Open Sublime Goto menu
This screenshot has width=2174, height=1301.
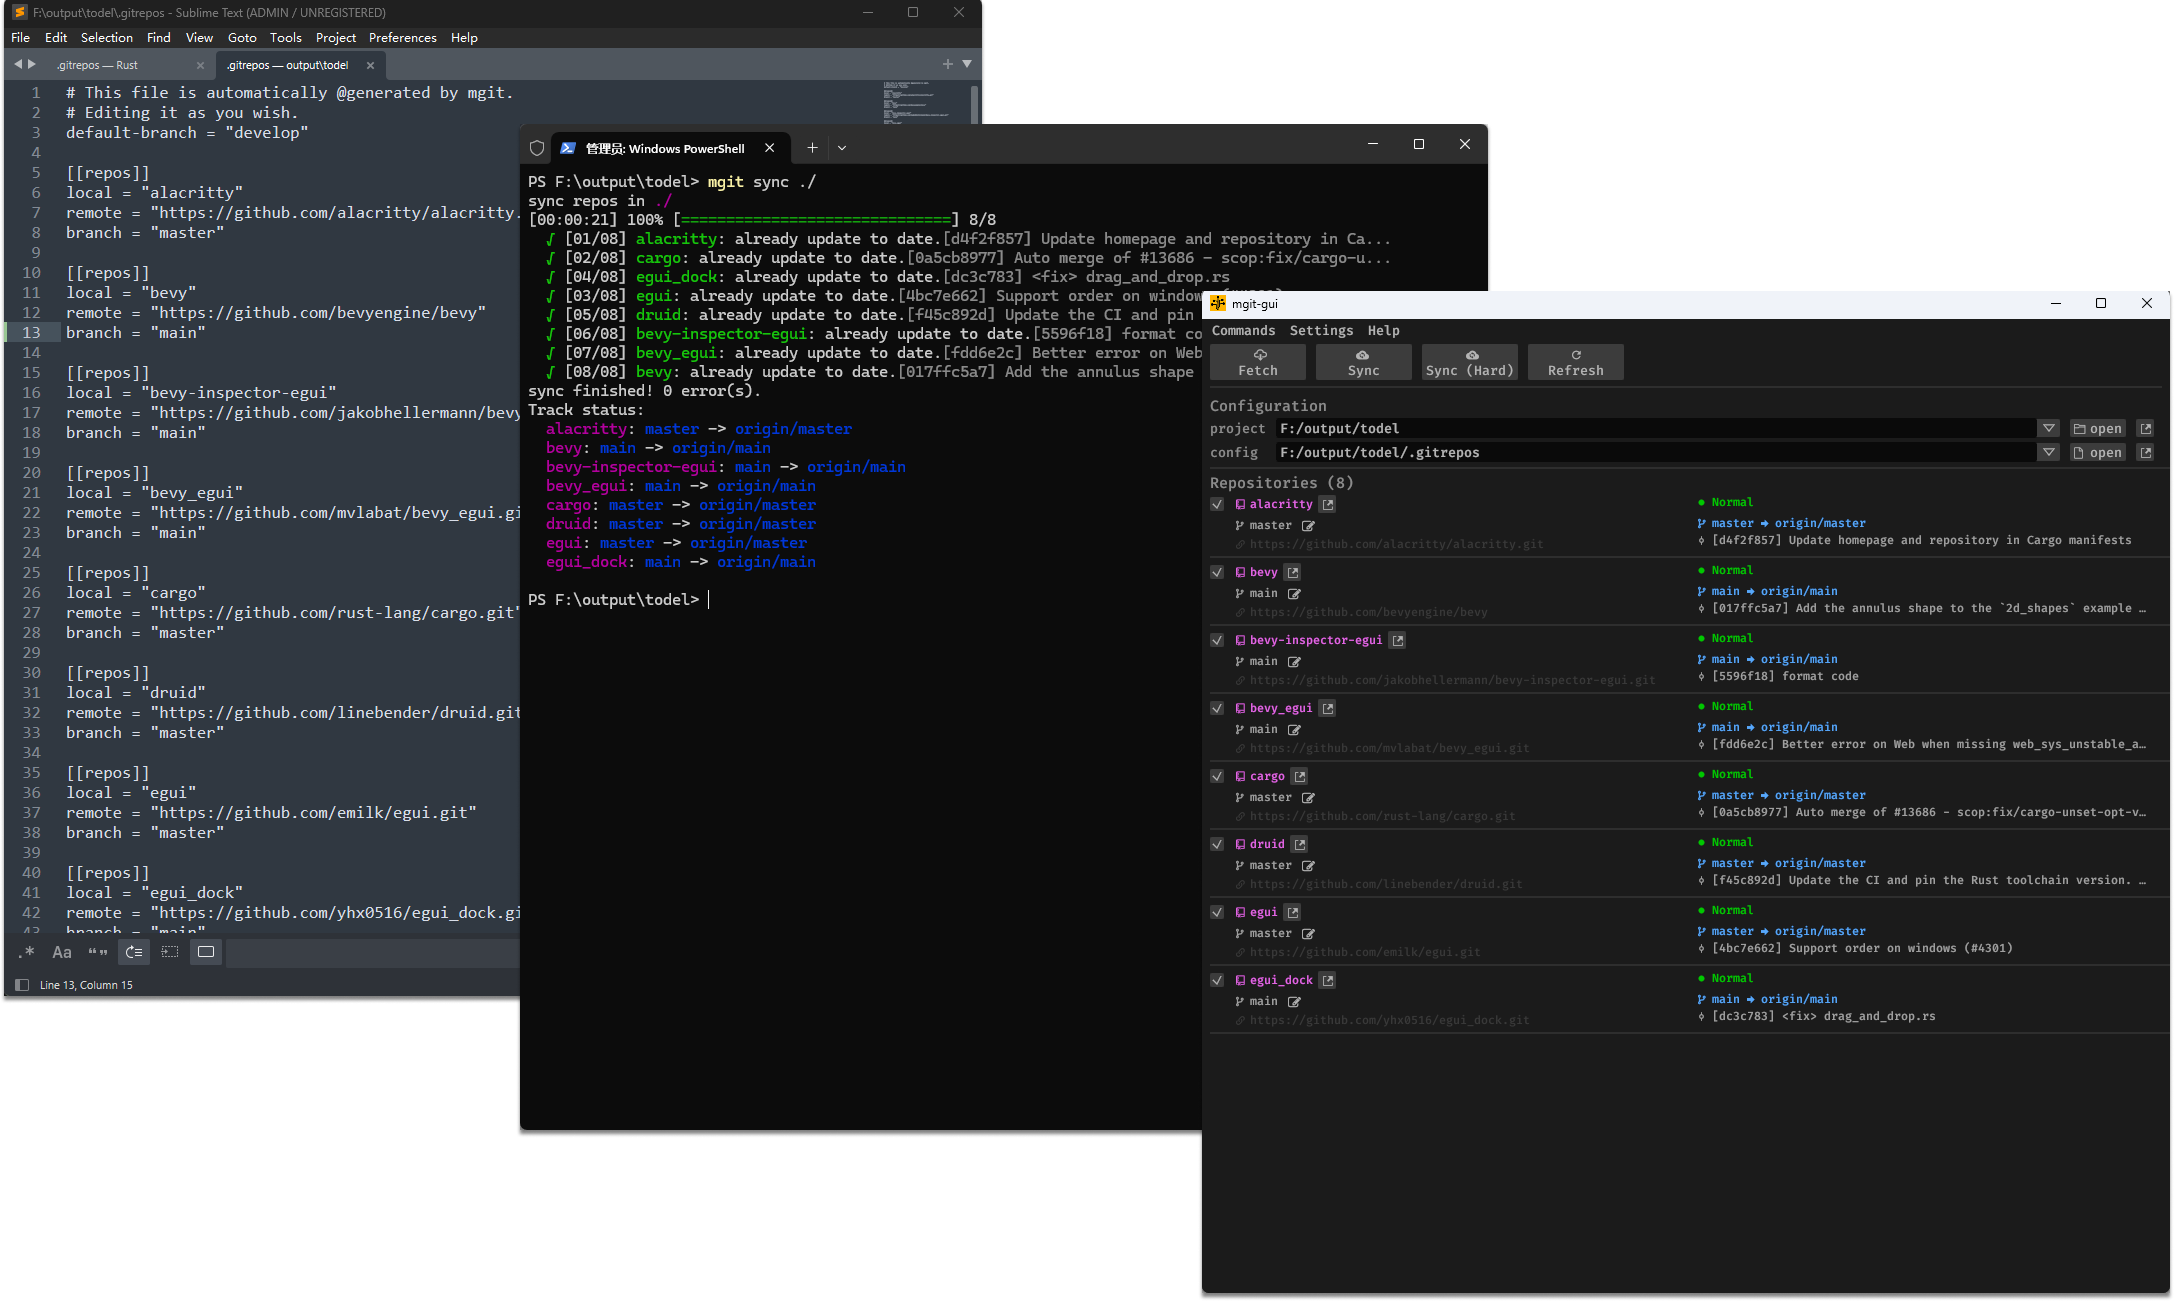(x=242, y=38)
